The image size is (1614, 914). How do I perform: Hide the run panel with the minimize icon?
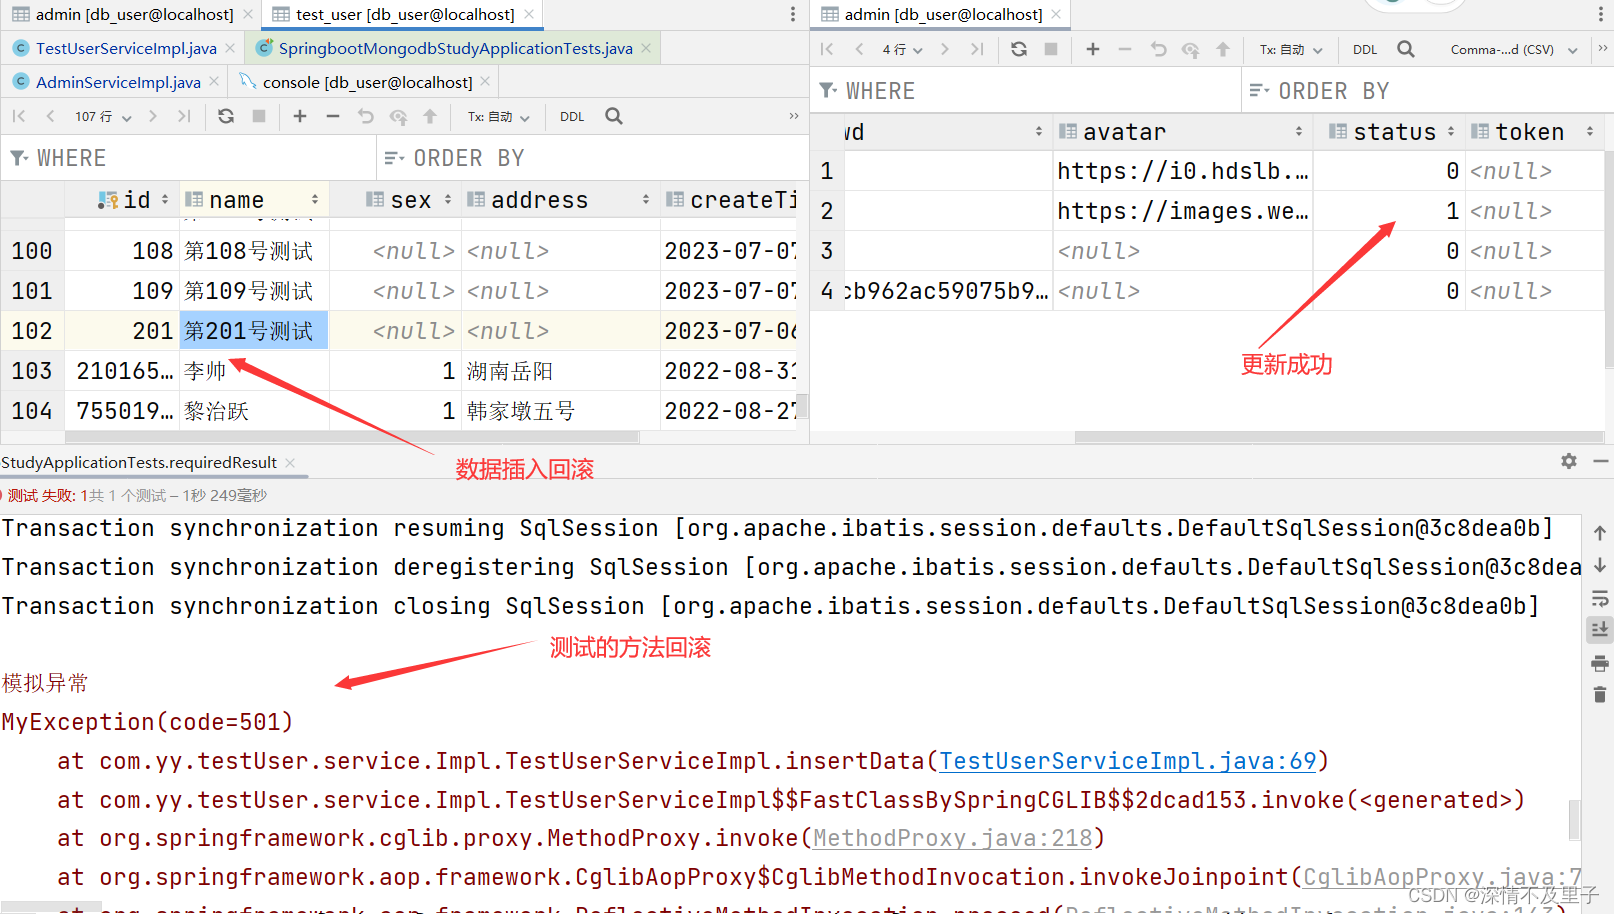1600,461
